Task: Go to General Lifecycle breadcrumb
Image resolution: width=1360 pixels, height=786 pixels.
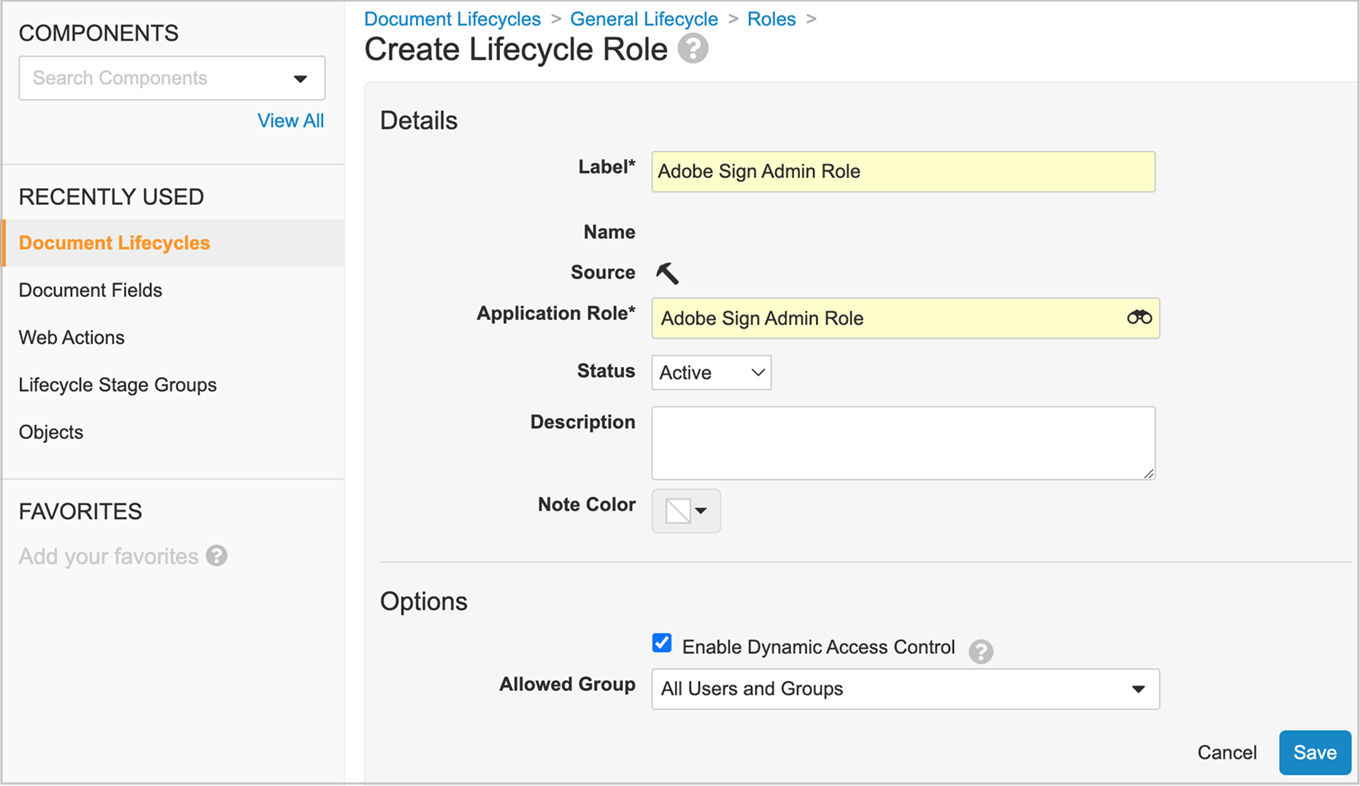Action: point(644,19)
